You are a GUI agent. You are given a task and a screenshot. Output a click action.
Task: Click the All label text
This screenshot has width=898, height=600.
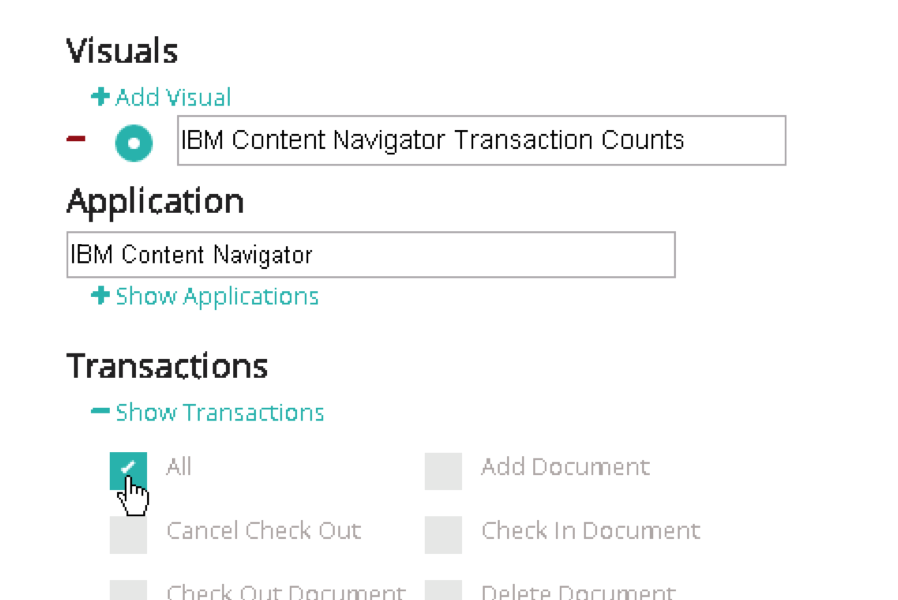pyautogui.click(x=179, y=467)
